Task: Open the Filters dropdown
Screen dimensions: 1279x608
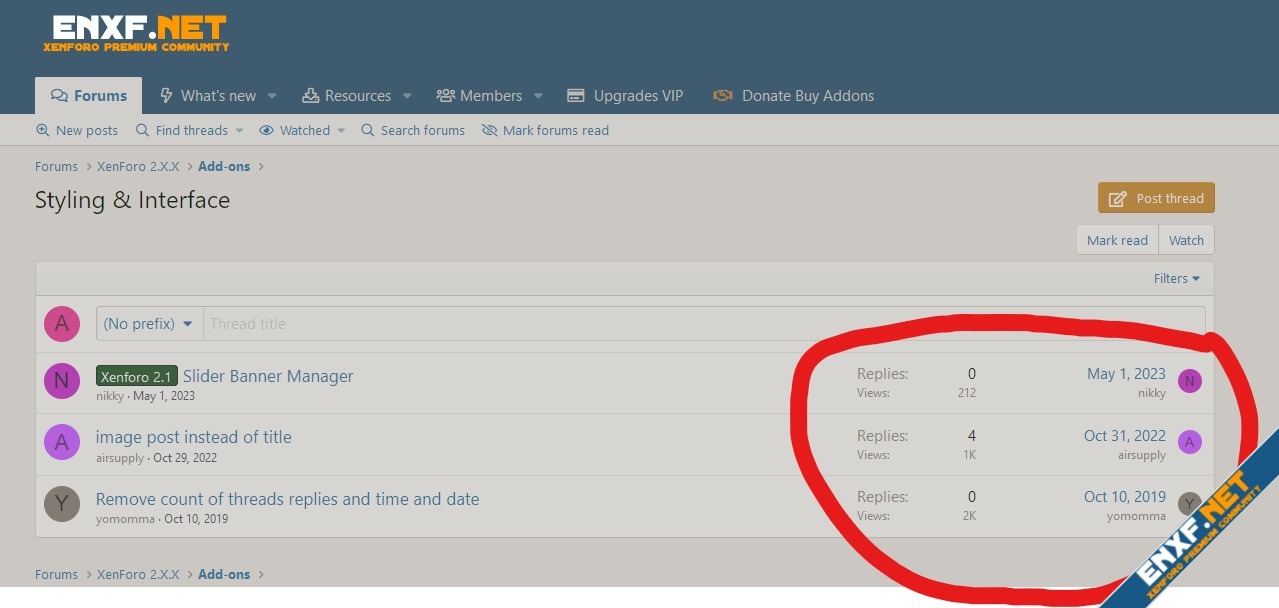Action: 1176,279
